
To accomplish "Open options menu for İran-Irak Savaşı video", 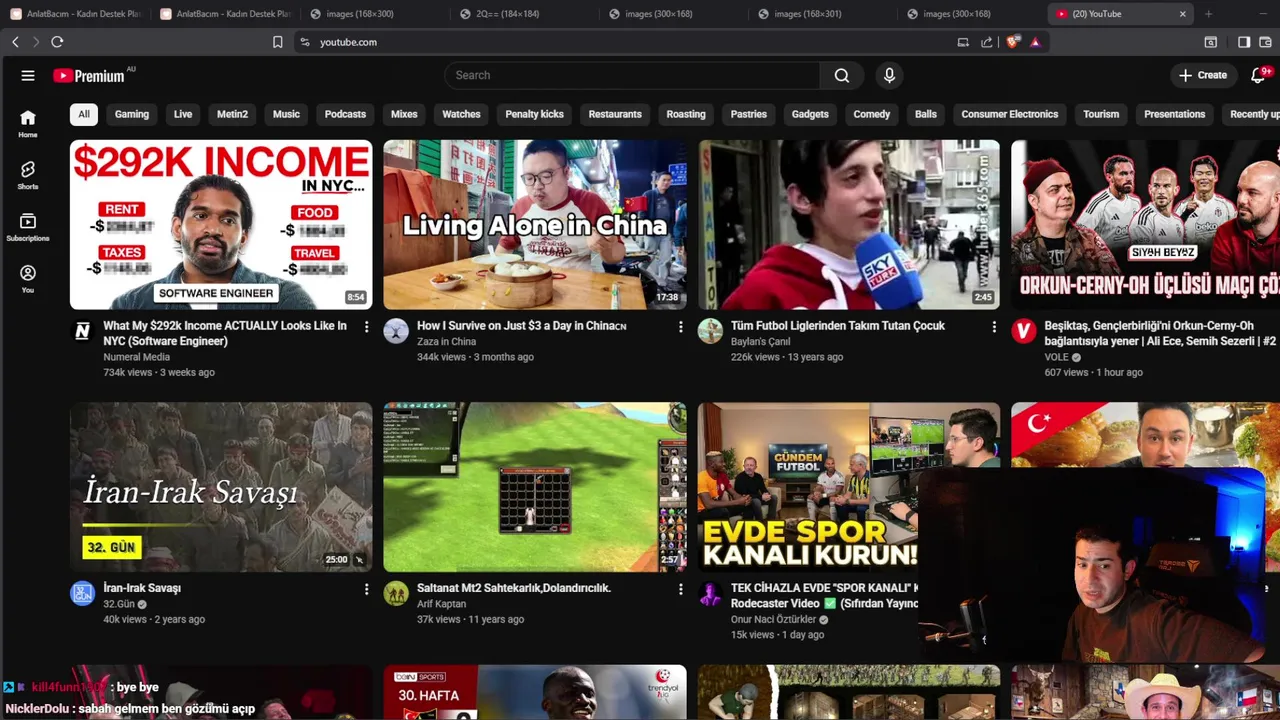I will (366, 590).
